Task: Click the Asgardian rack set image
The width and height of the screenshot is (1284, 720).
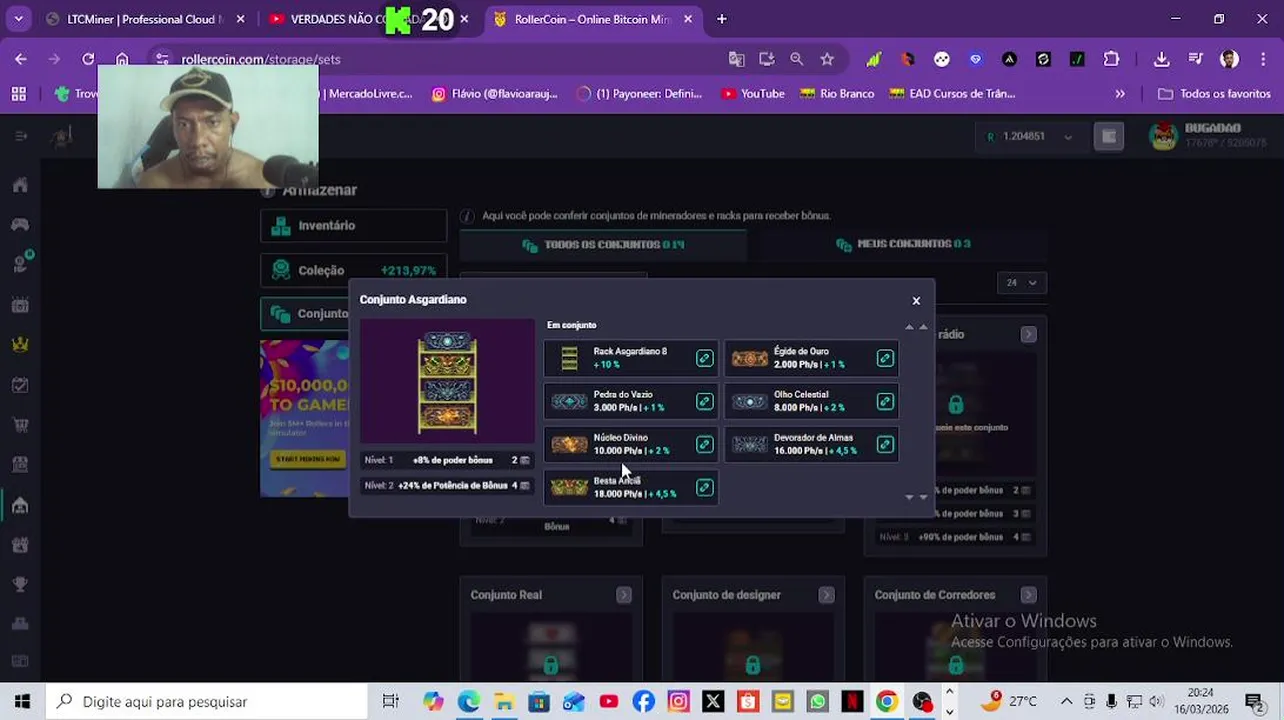Action: pyautogui.click(x=447, y=383)
